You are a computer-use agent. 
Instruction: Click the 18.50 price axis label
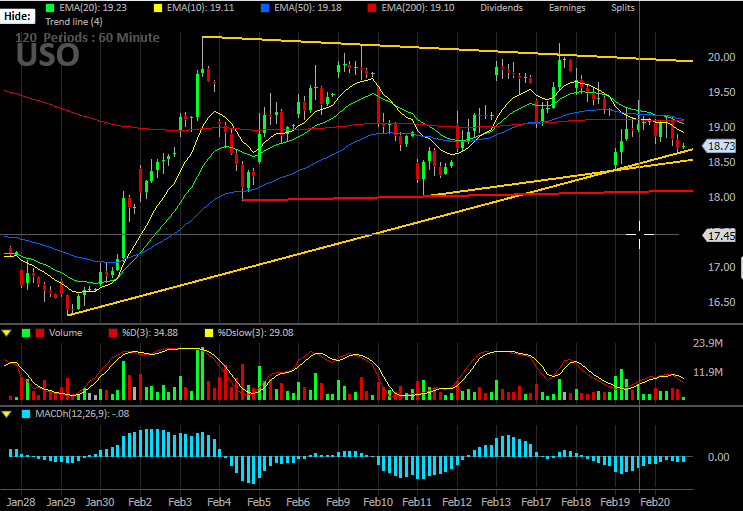point(722,163)
